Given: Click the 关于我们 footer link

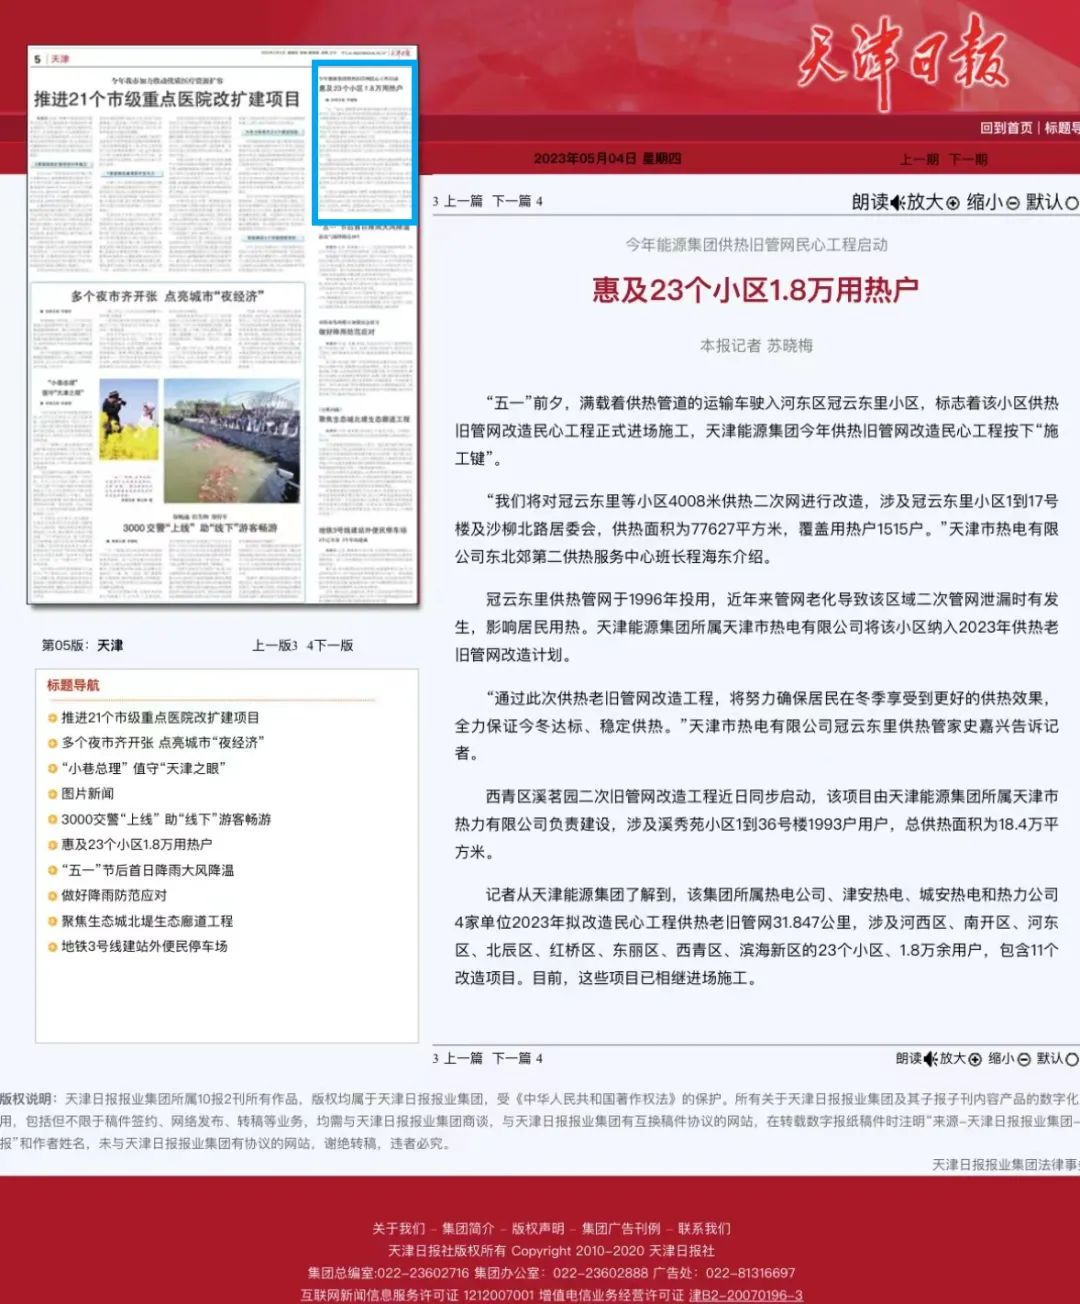Looking at the screenshot, I should (398, 1228).
